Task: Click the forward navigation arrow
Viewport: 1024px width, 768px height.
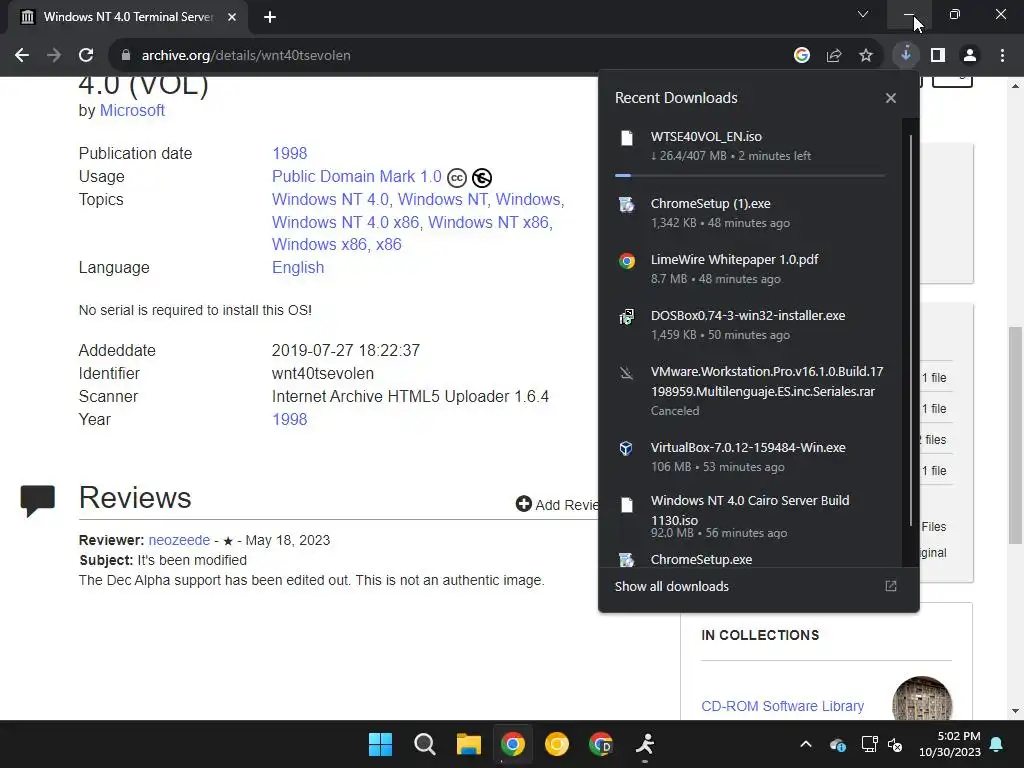Action: (x=54, y=56)
